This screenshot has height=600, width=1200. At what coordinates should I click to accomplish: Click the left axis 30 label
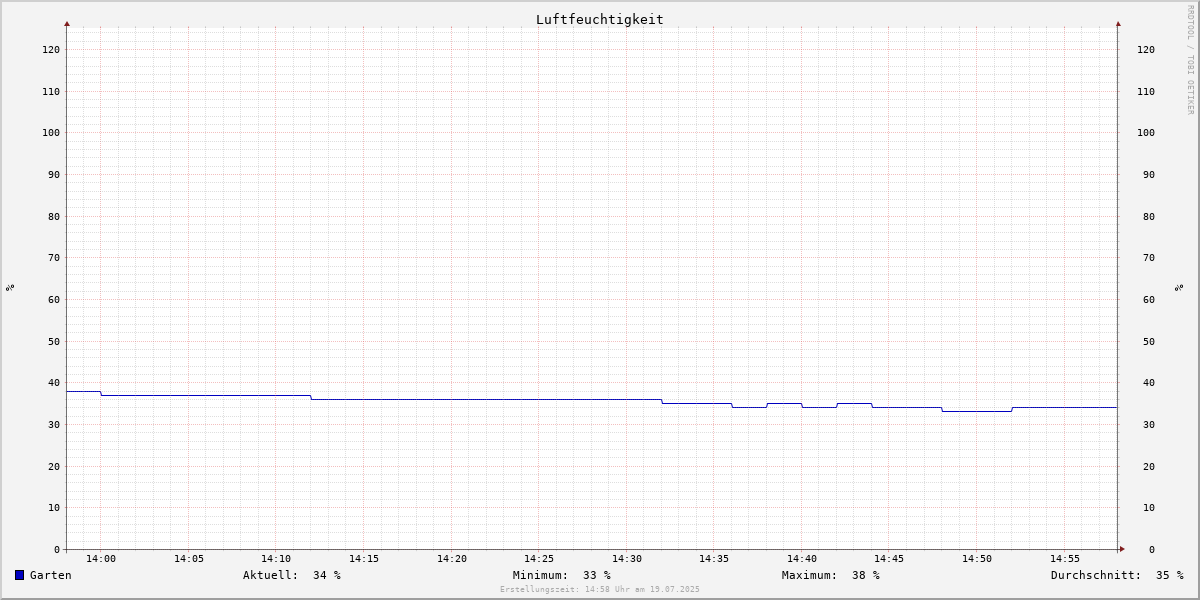[x=54, y=425]
